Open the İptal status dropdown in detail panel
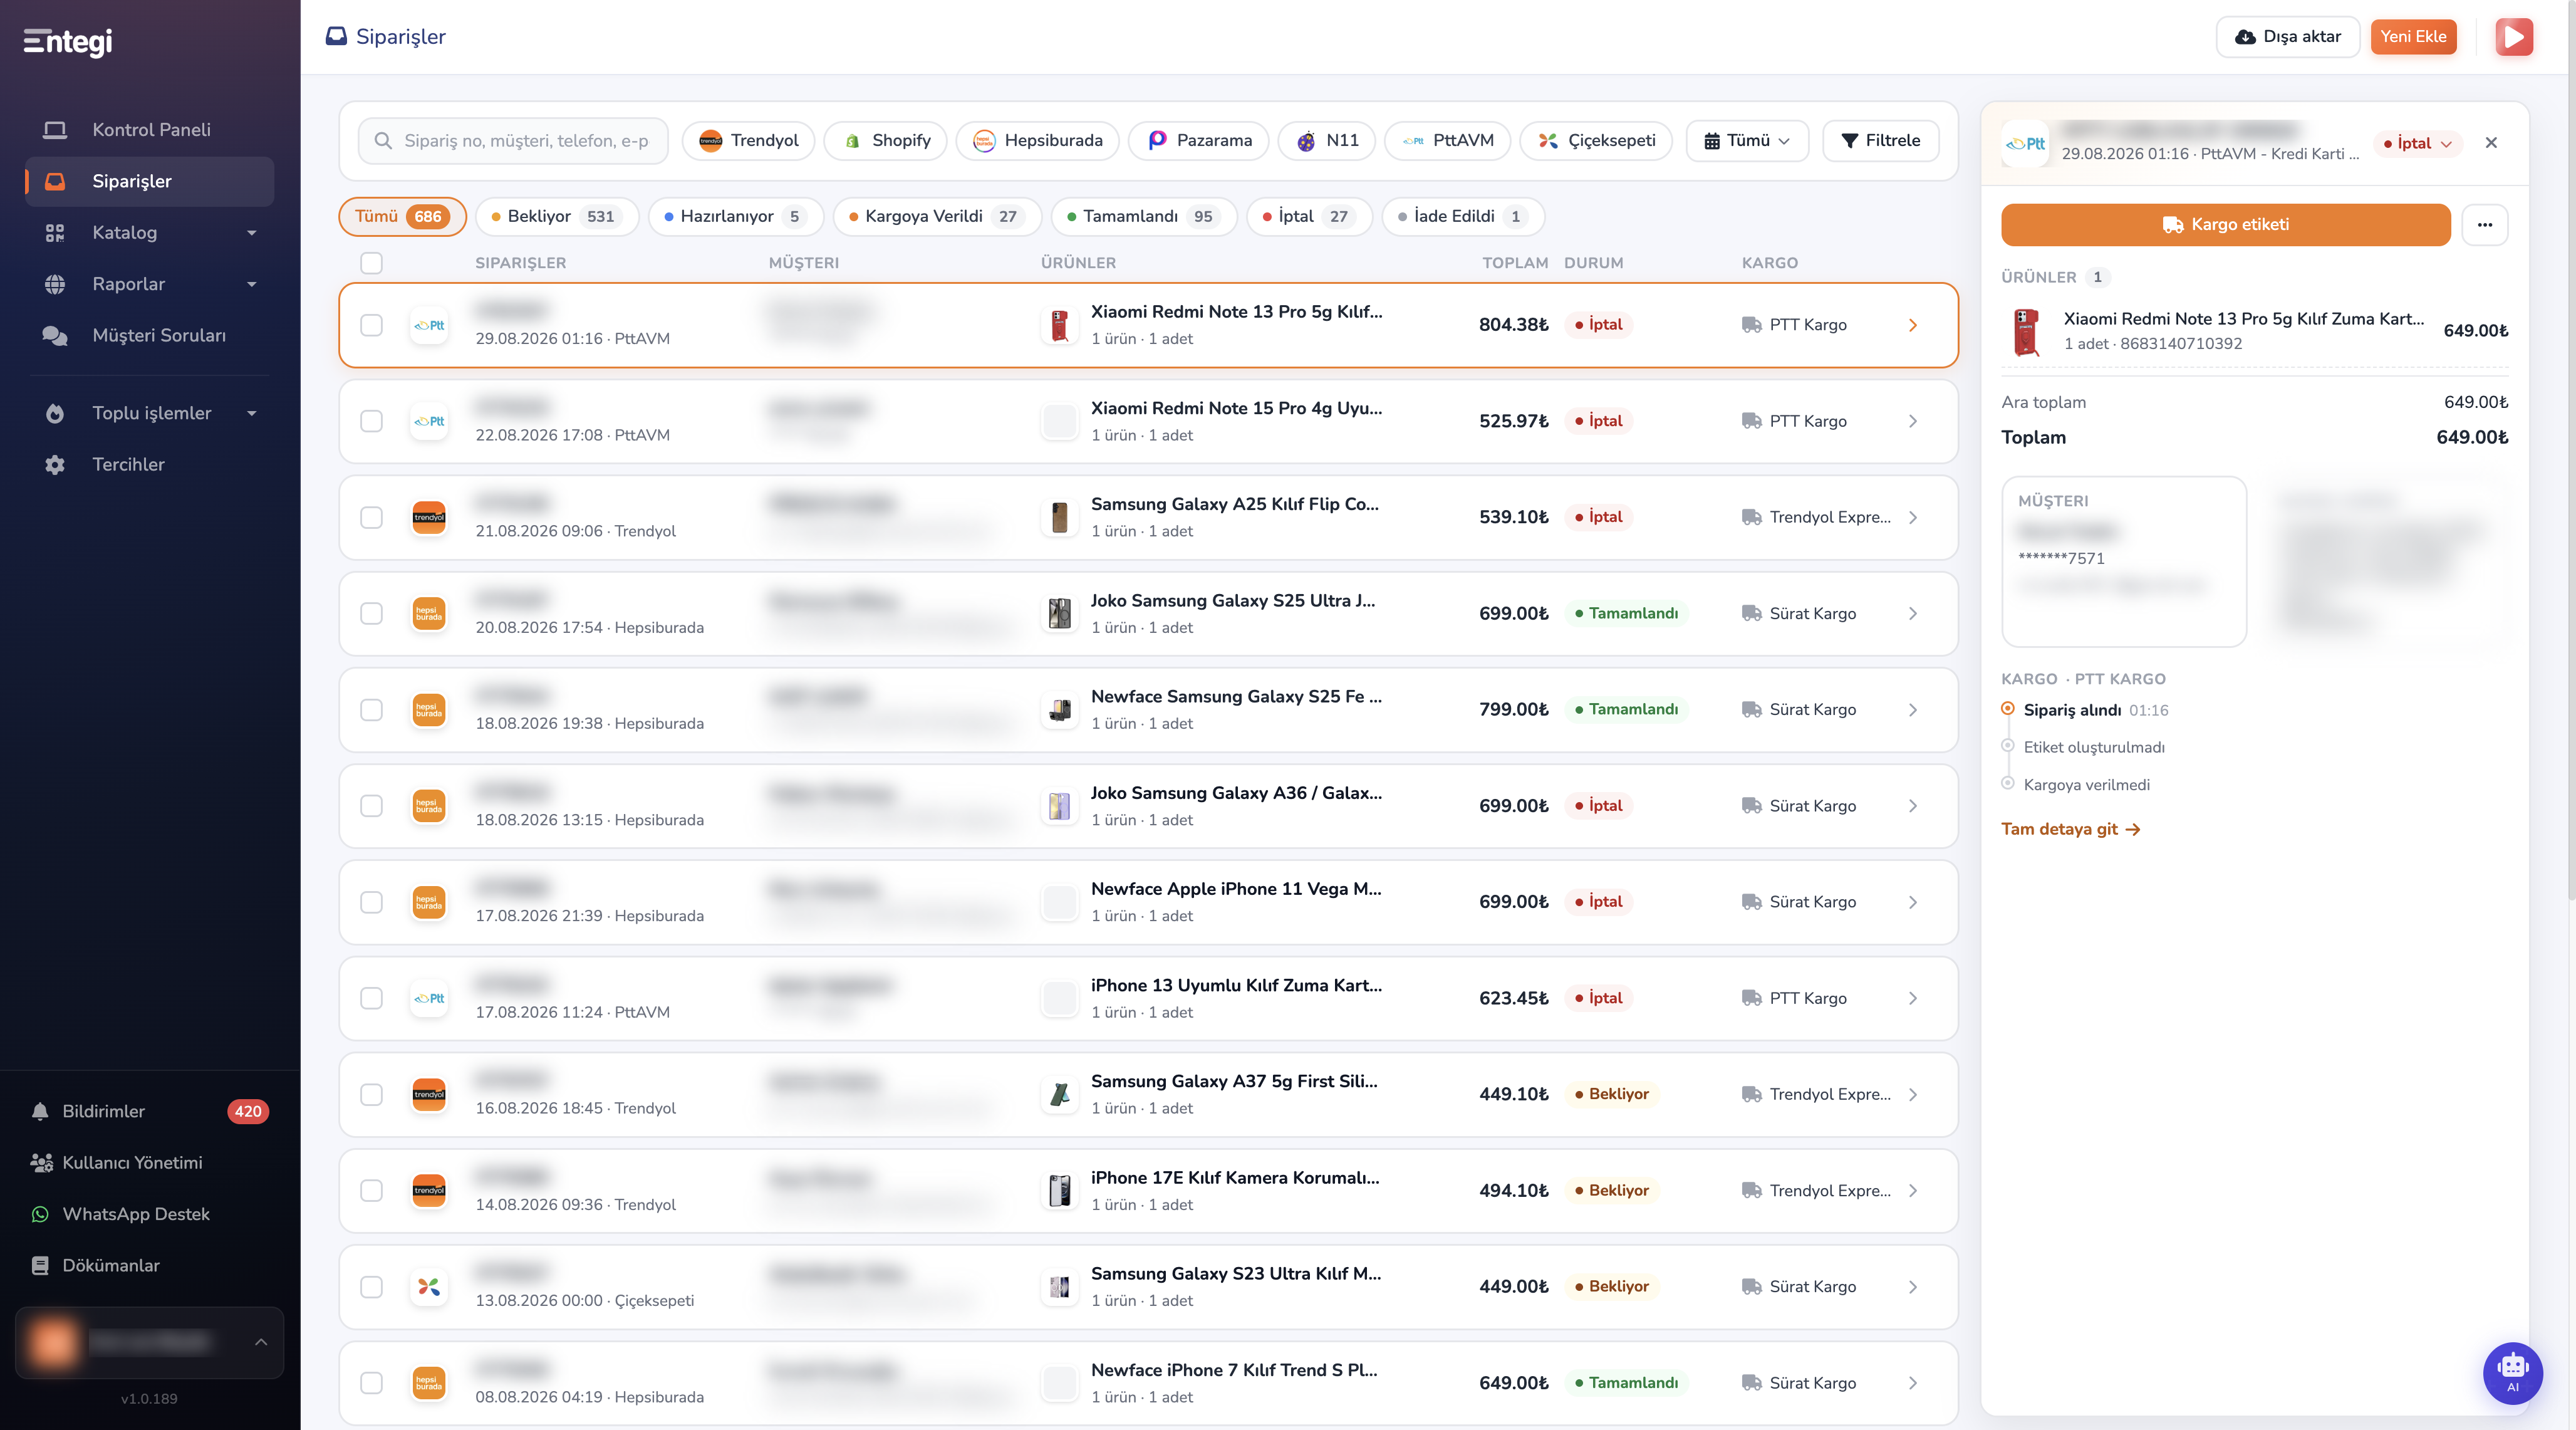Screen dimensions: 2576x1430 2417,143
